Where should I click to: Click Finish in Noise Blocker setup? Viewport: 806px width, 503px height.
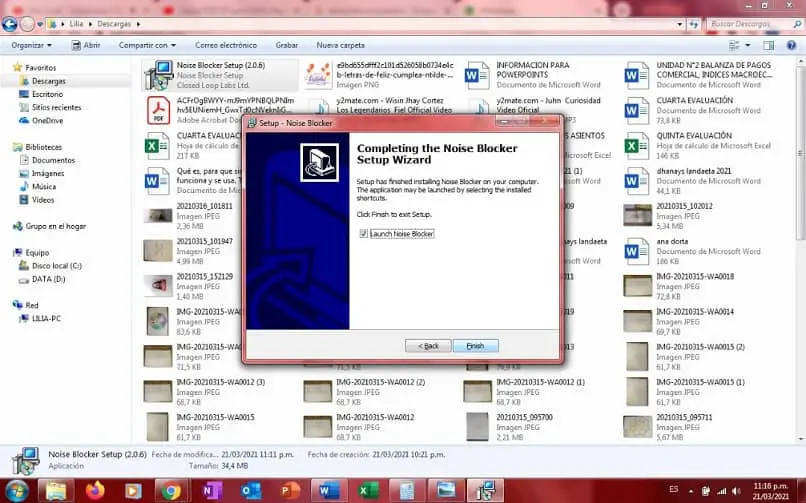tap(475, 346)
